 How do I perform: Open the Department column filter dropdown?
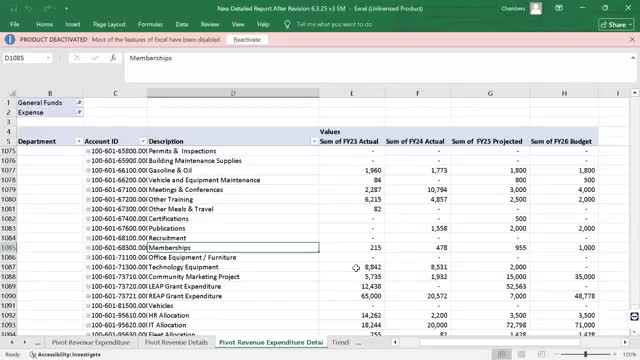click(x=79, y=141)
